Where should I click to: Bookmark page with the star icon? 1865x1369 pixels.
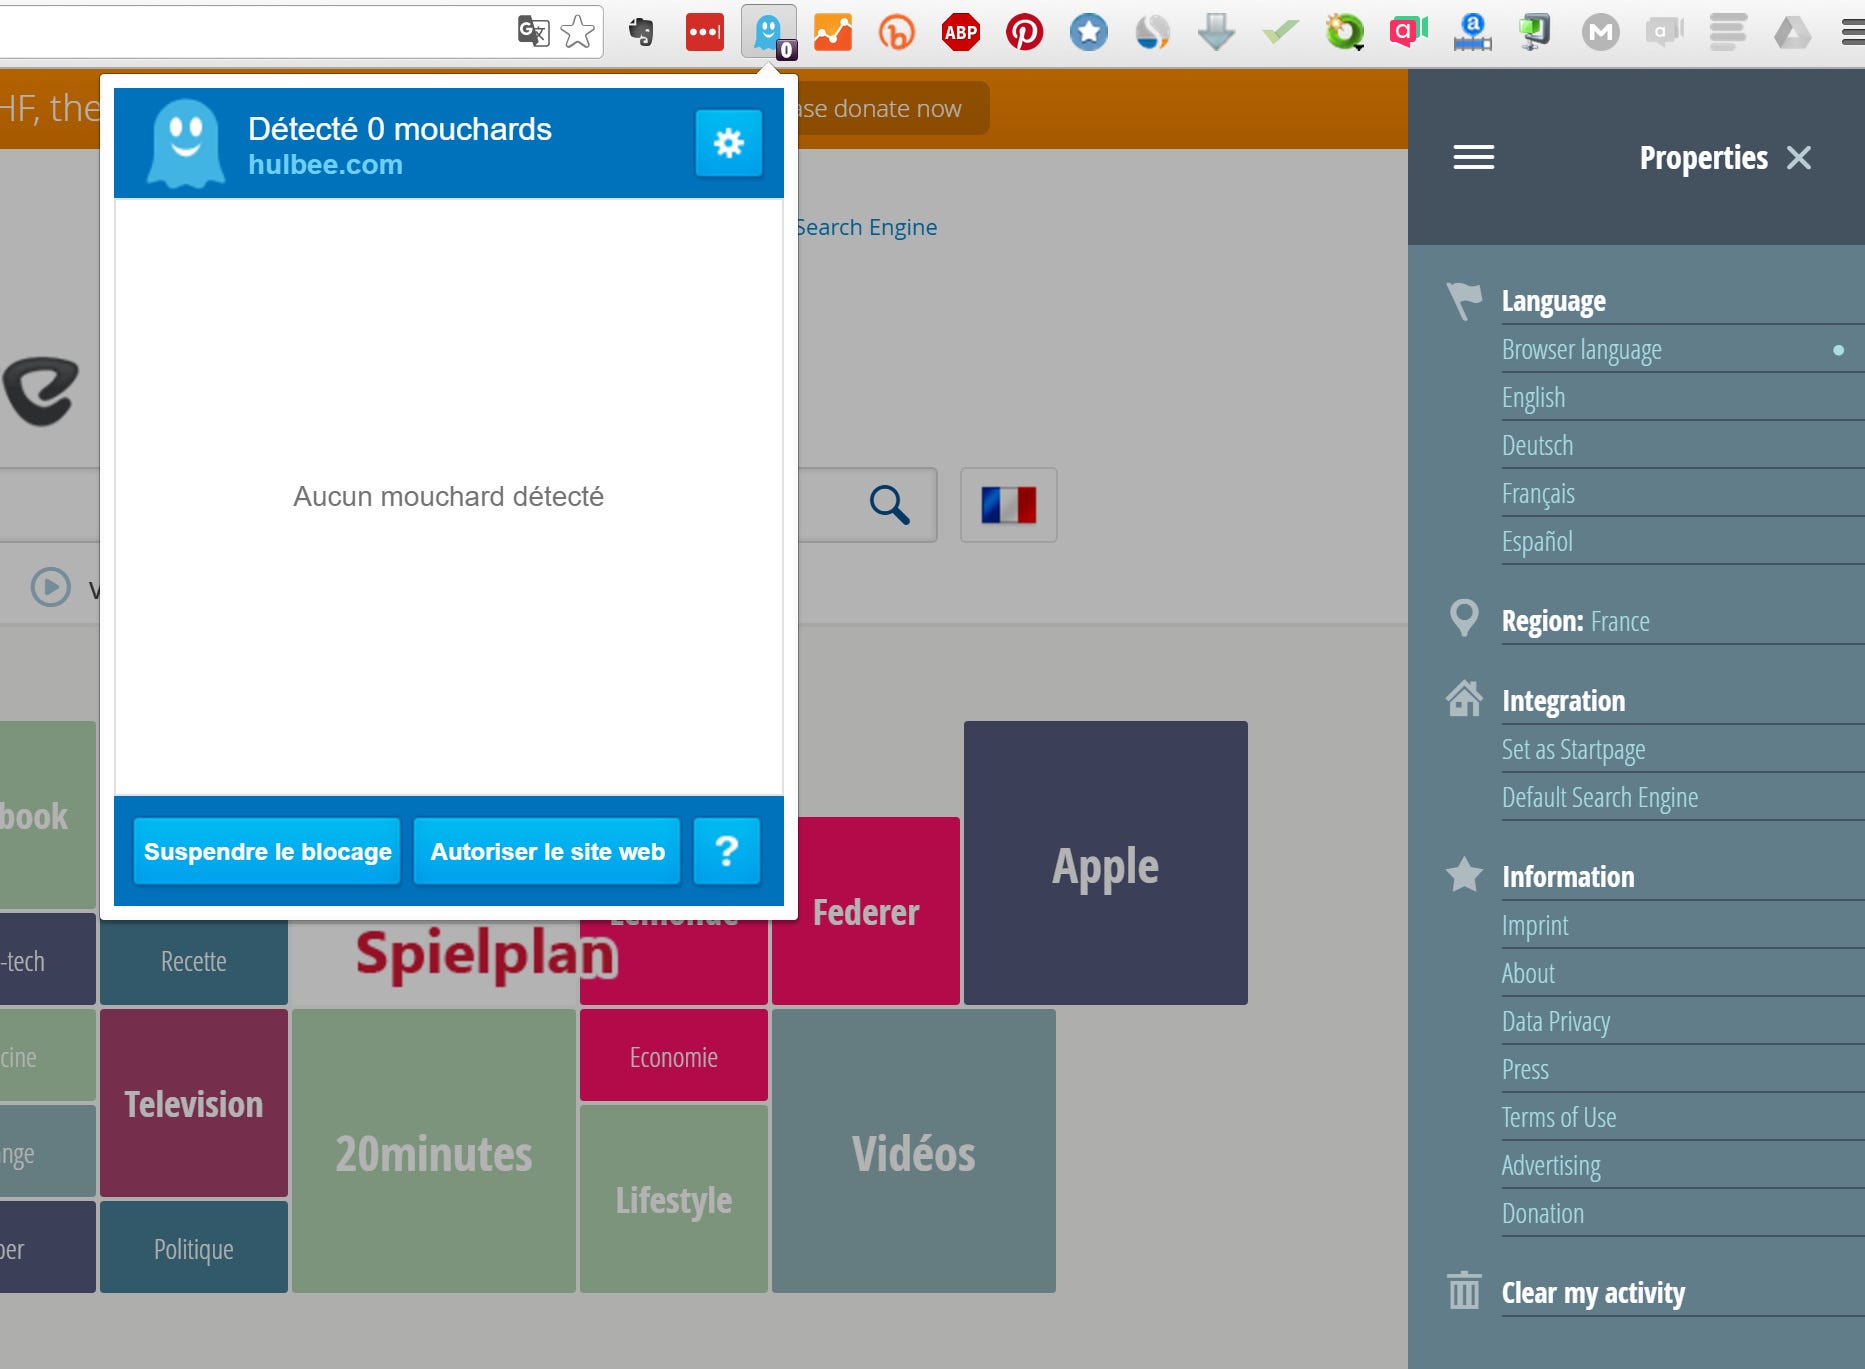click(578, 32)
